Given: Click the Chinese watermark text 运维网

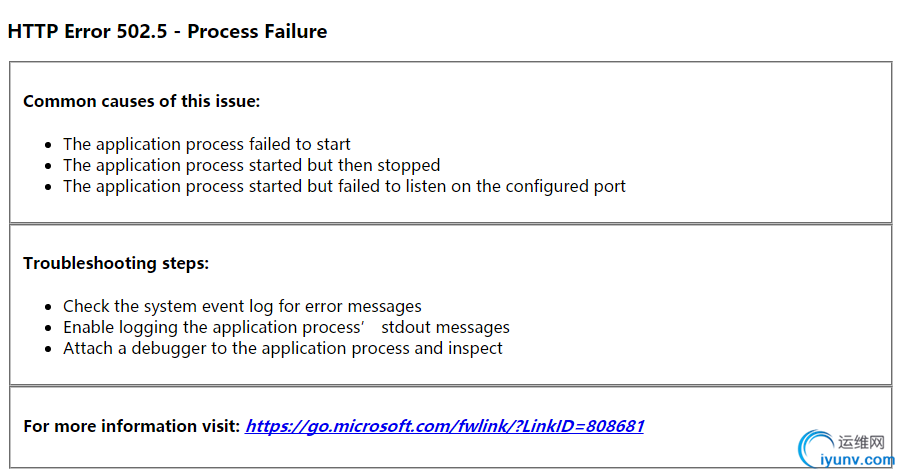Looking at the screenshot, I should 861,442.
